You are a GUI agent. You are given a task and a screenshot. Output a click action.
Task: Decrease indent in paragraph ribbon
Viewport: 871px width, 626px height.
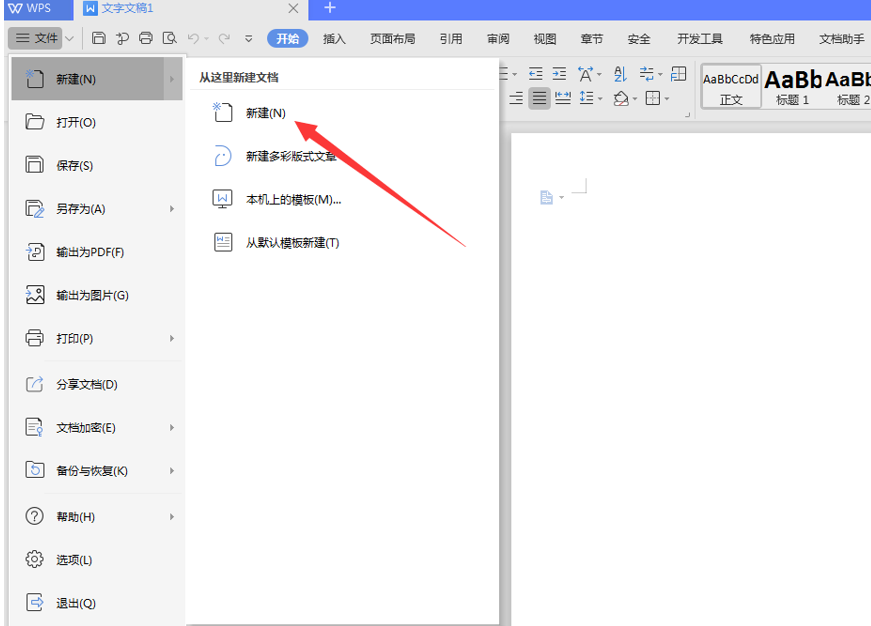tap(535, 73)
